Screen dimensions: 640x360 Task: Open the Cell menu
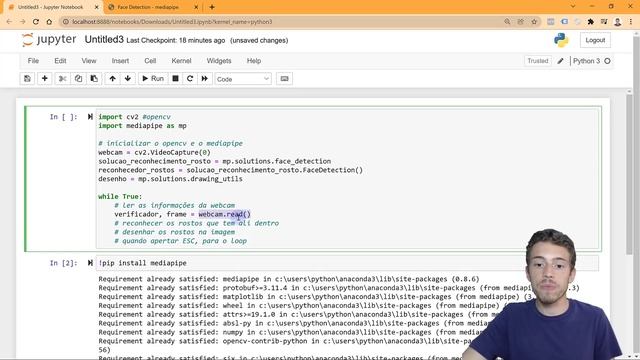point(150,61)
